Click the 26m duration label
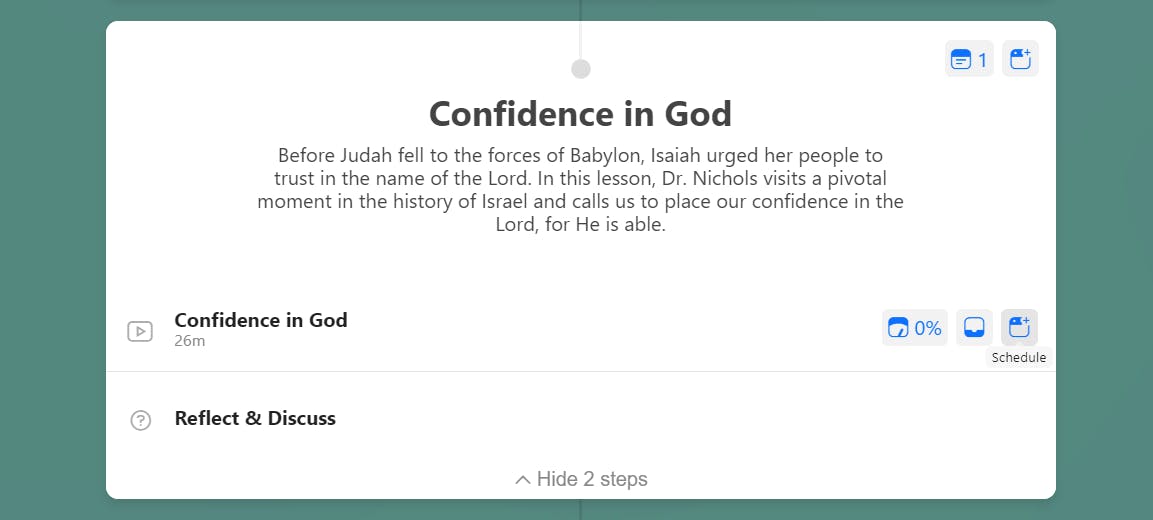1153x520 pixels. pyautogui.click(x=190, y=341)
